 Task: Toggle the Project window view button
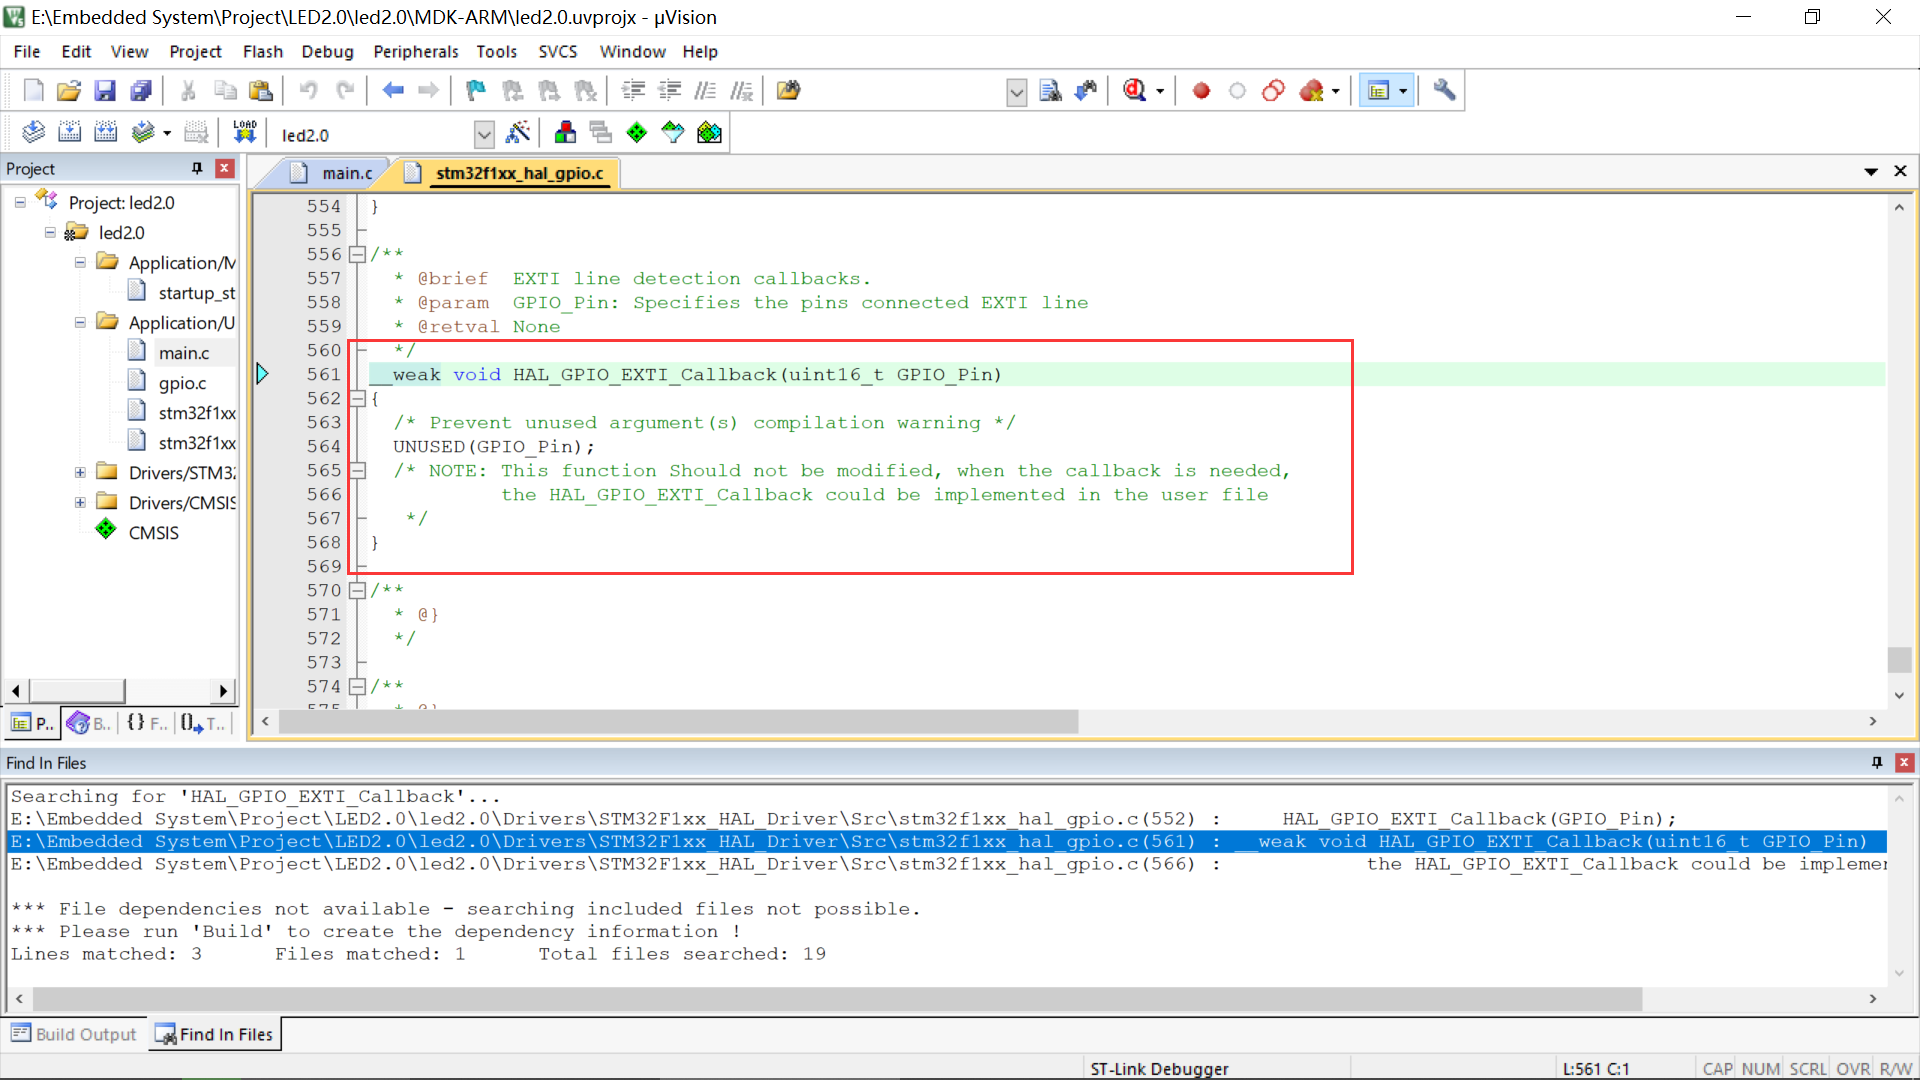(1378, 91)
